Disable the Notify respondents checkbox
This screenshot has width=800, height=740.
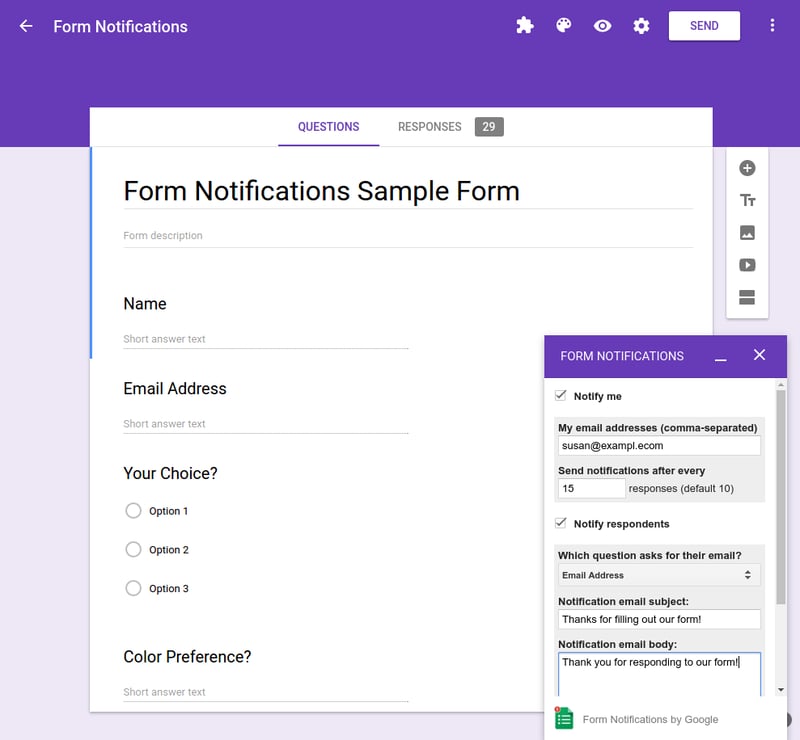[x=560, y=523]
